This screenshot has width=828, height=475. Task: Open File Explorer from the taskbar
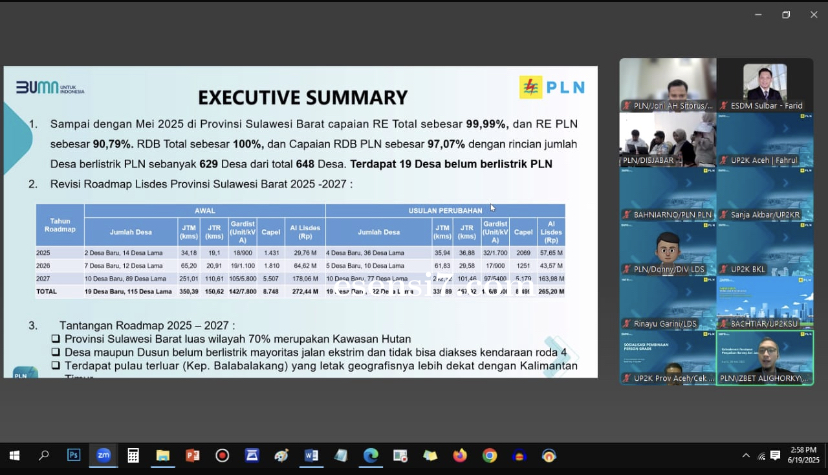pos(162,455)
